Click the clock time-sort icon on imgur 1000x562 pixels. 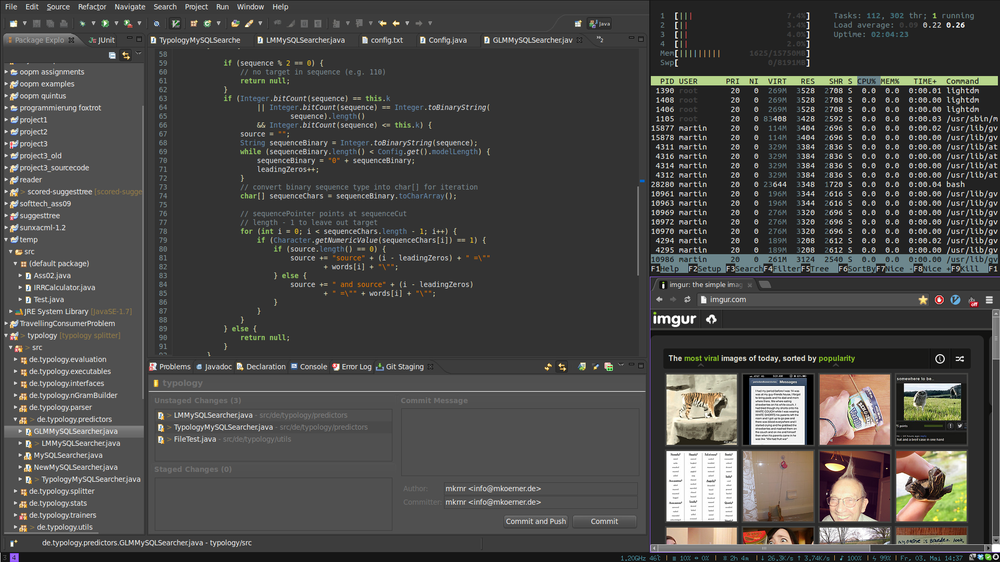click(x=939, y=358)
